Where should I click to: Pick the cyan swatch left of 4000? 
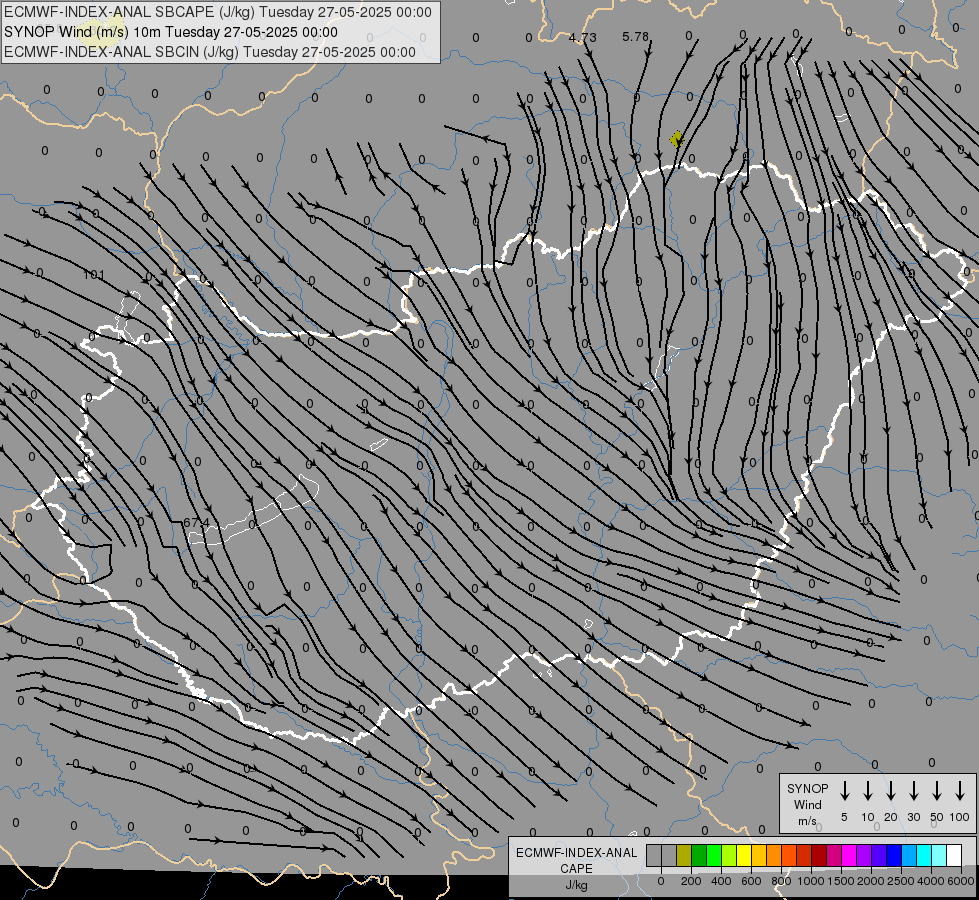click(x=925, y=855)
